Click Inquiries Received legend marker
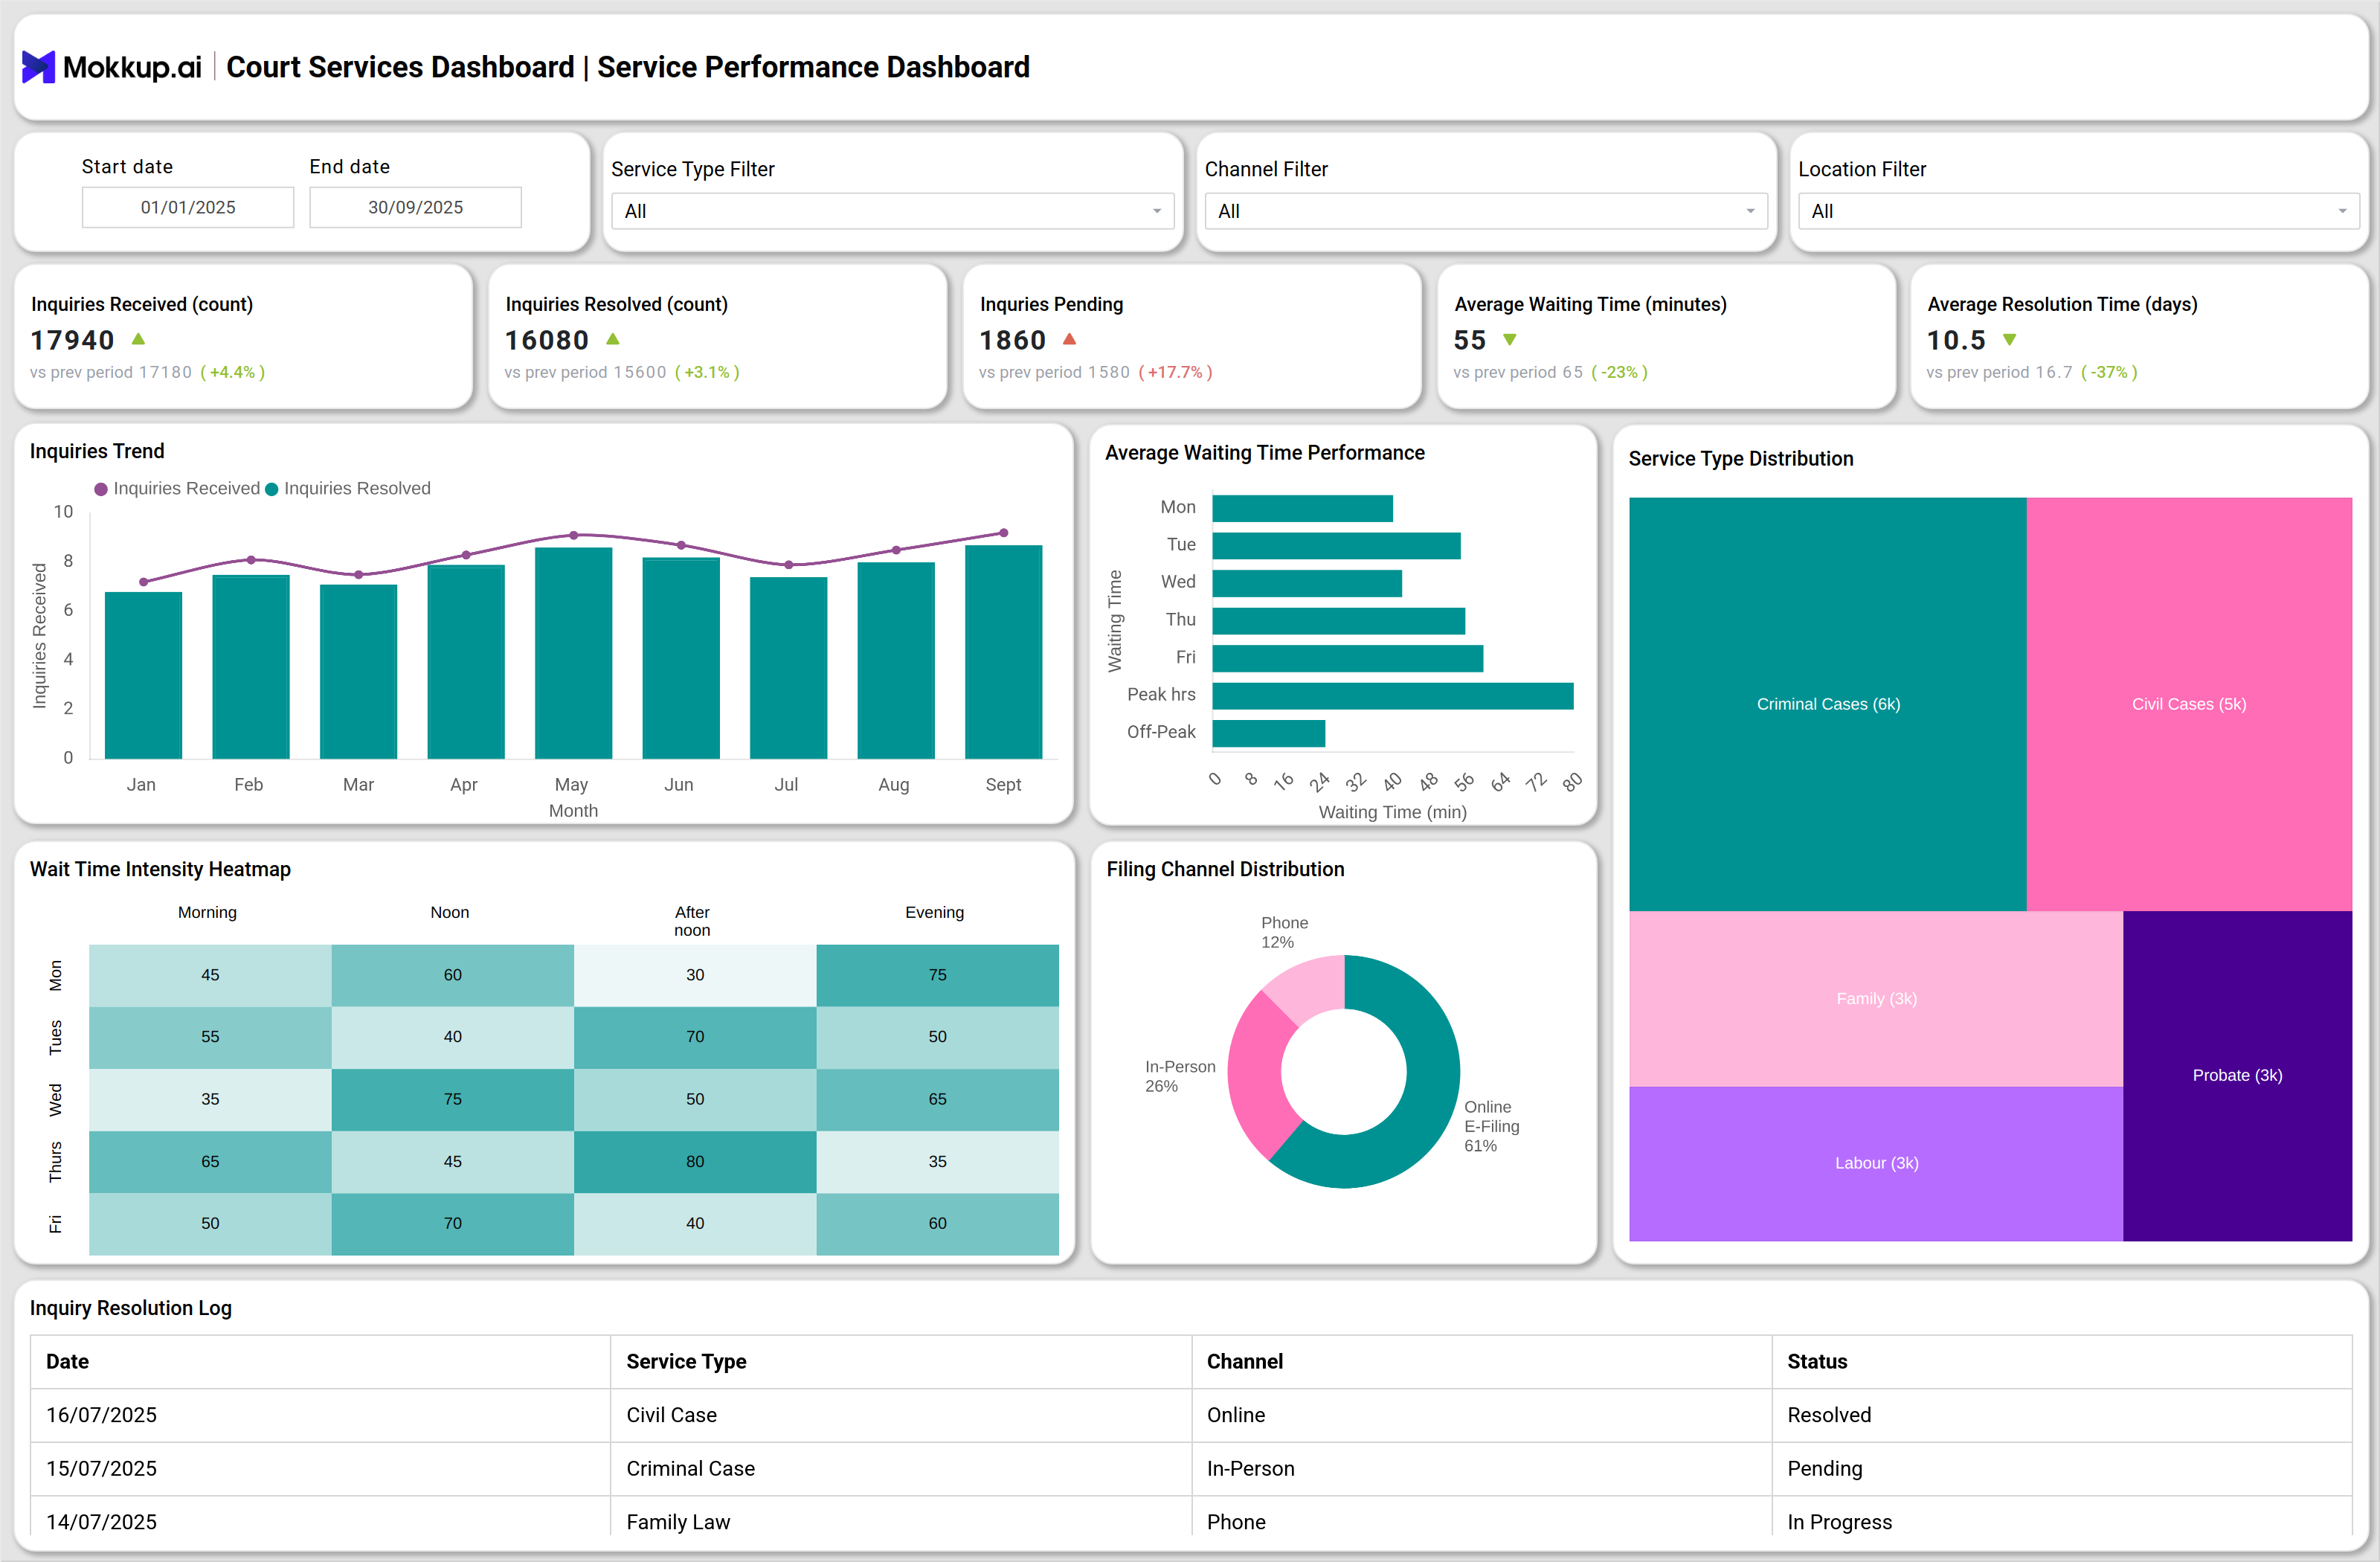2380x1562 pixels. coord(101,489)
